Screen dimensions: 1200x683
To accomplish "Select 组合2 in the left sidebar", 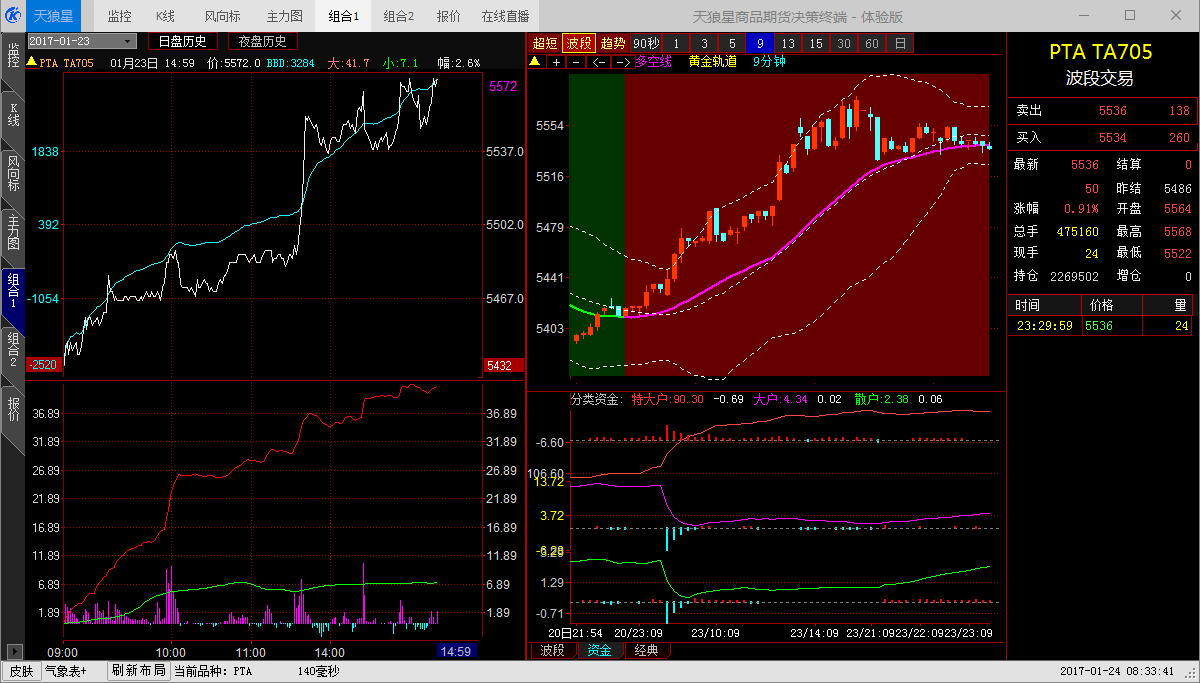I will click(13, 350).
